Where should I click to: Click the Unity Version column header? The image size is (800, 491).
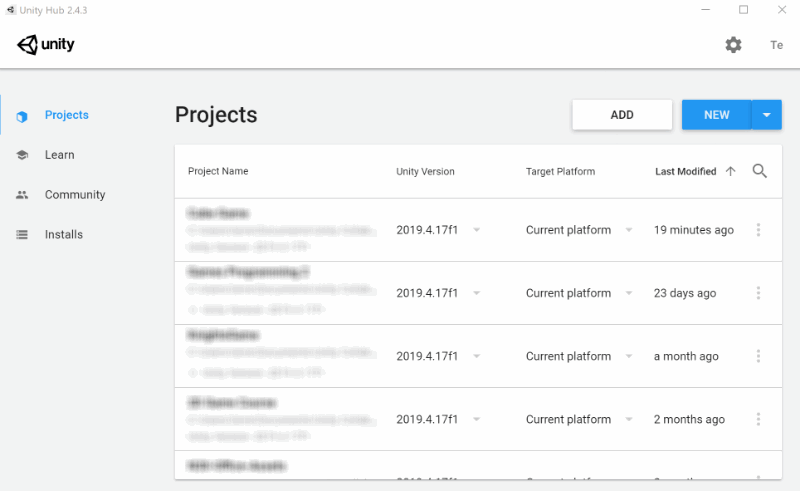(425, 171)
